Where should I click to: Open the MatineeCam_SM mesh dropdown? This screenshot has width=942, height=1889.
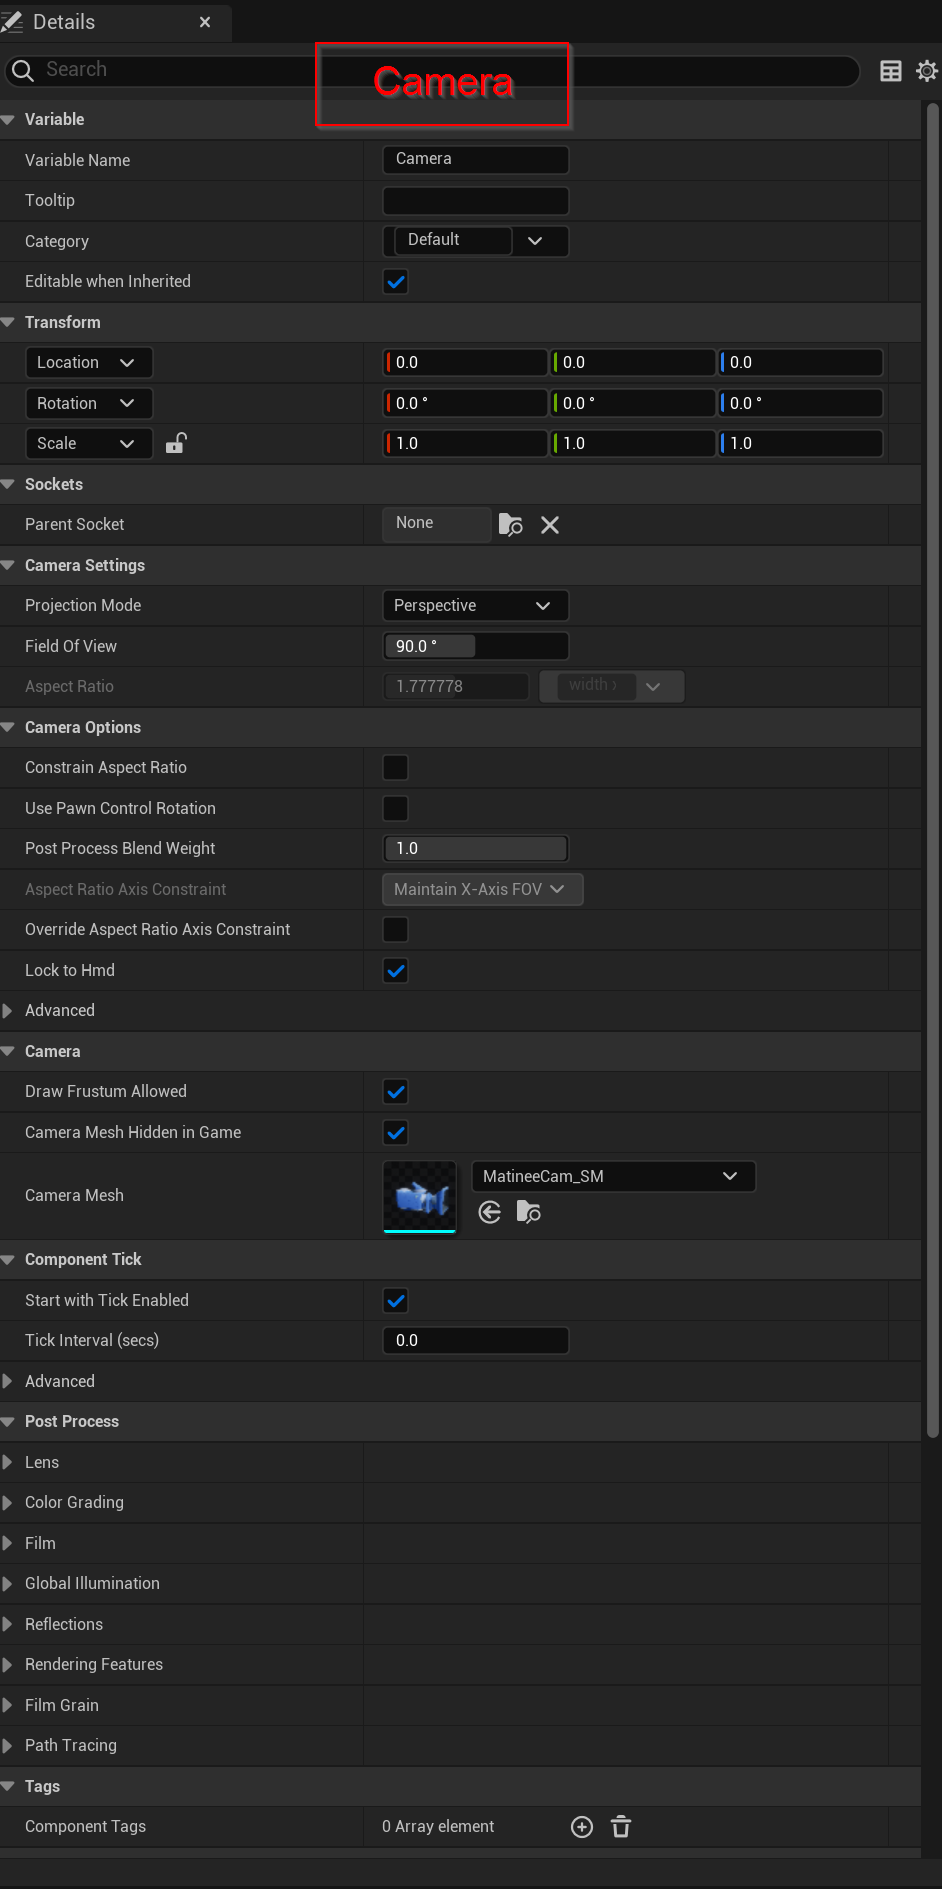(614, 1177)
